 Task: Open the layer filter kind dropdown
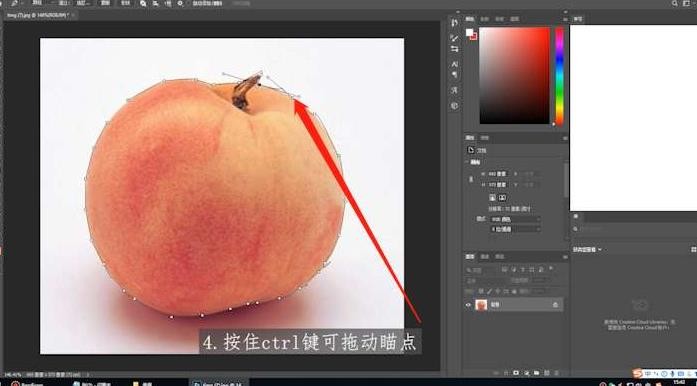click(x=481, y=269)
